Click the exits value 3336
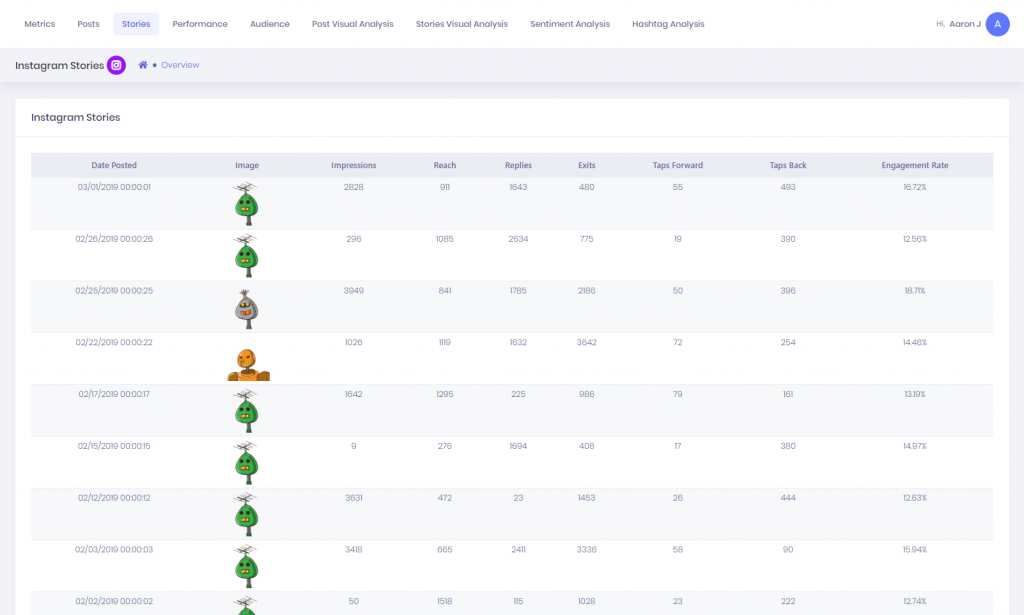This screenshot has height=615, width=1024. (586, 550)
